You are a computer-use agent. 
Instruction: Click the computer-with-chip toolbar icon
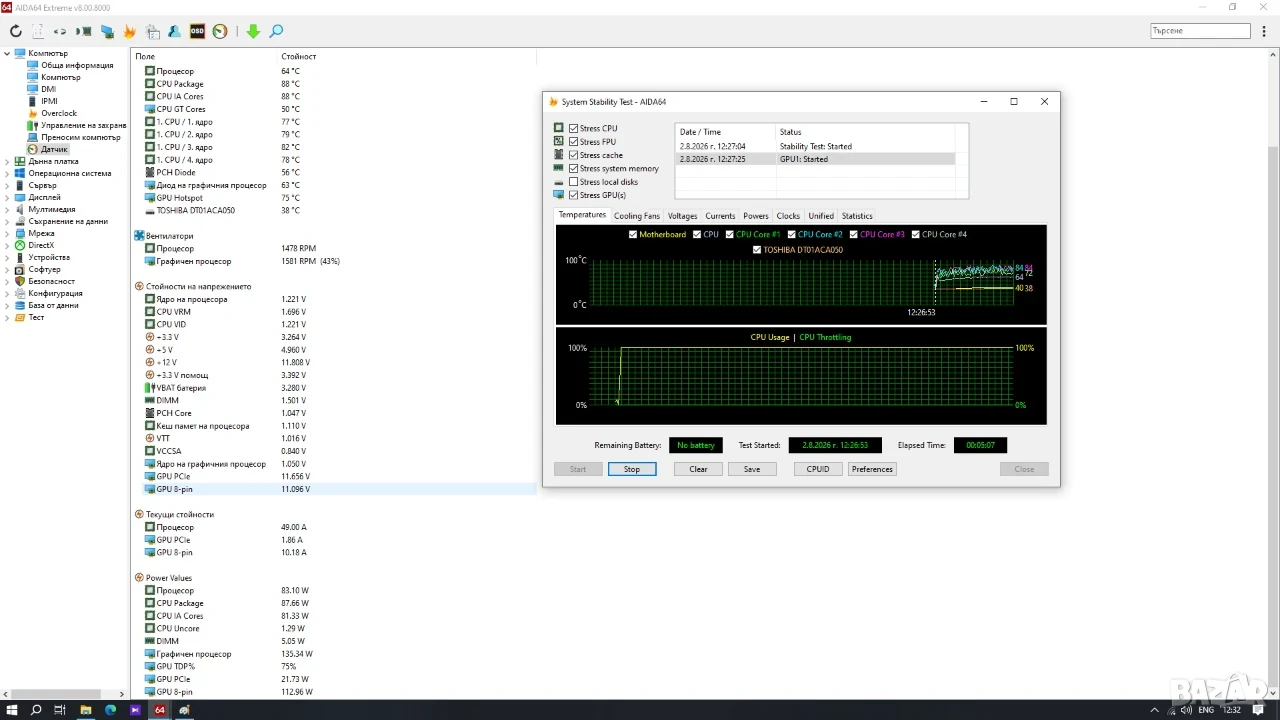[x=107, y=31]
